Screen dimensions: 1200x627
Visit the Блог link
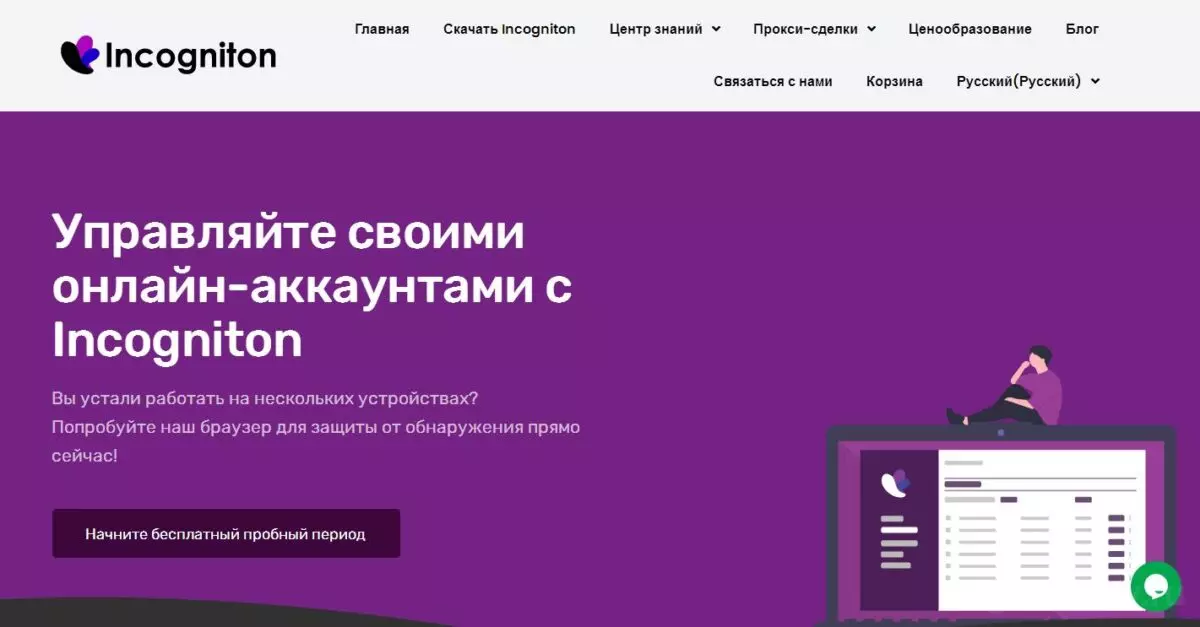1082,29
